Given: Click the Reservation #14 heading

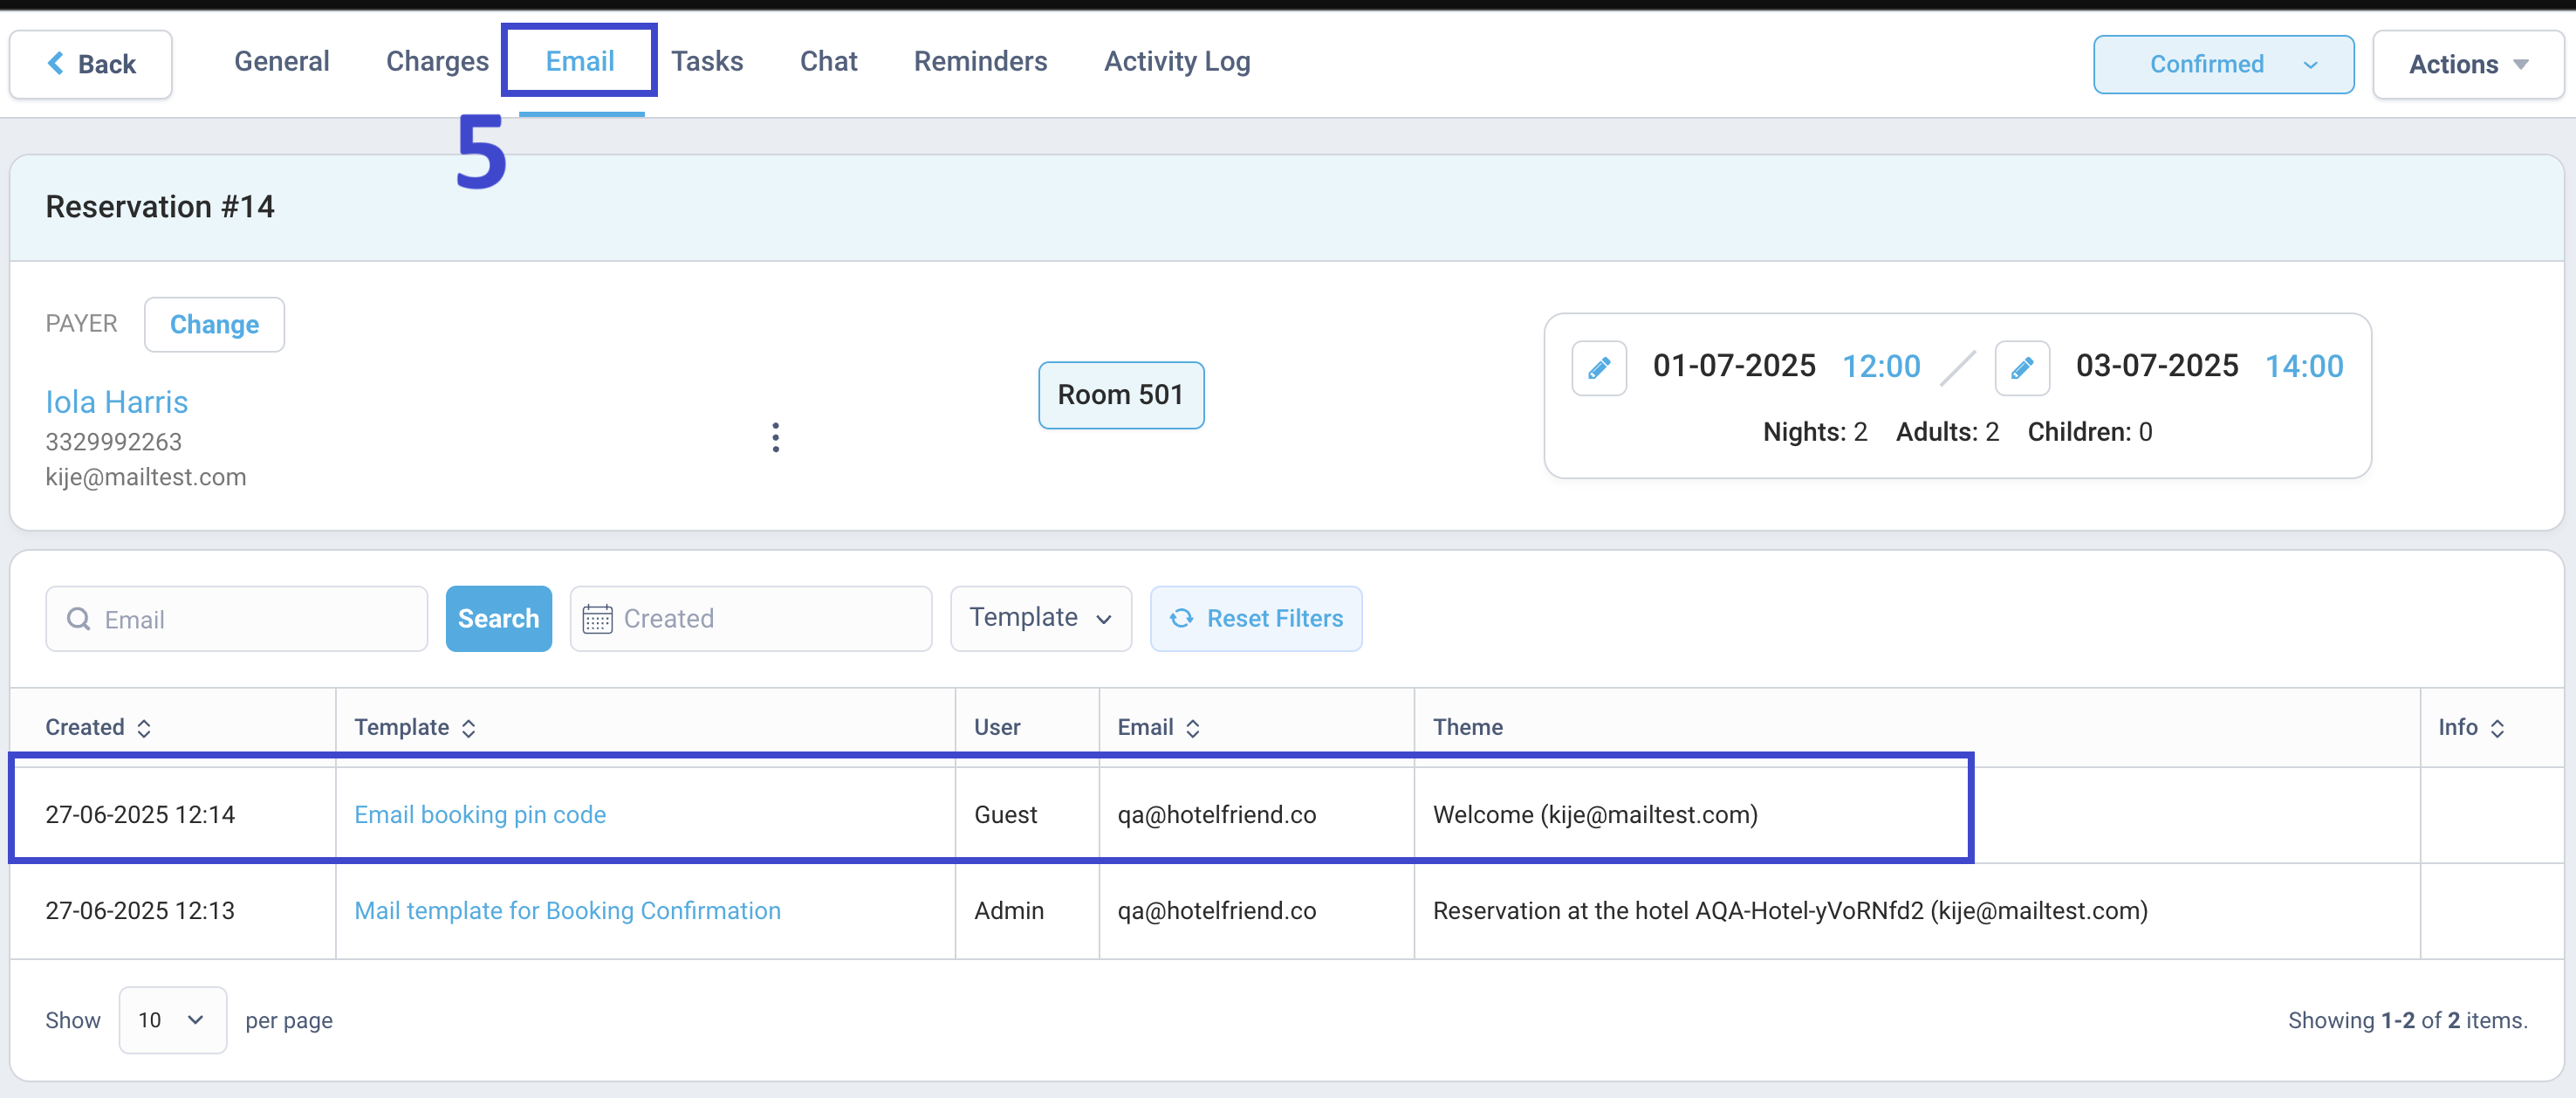Looking at the screenshot, I should coord(160,206).
